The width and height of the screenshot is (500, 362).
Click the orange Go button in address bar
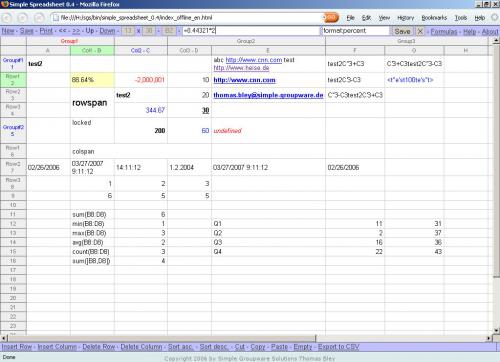pyautogui.click(x=330, y=18)
